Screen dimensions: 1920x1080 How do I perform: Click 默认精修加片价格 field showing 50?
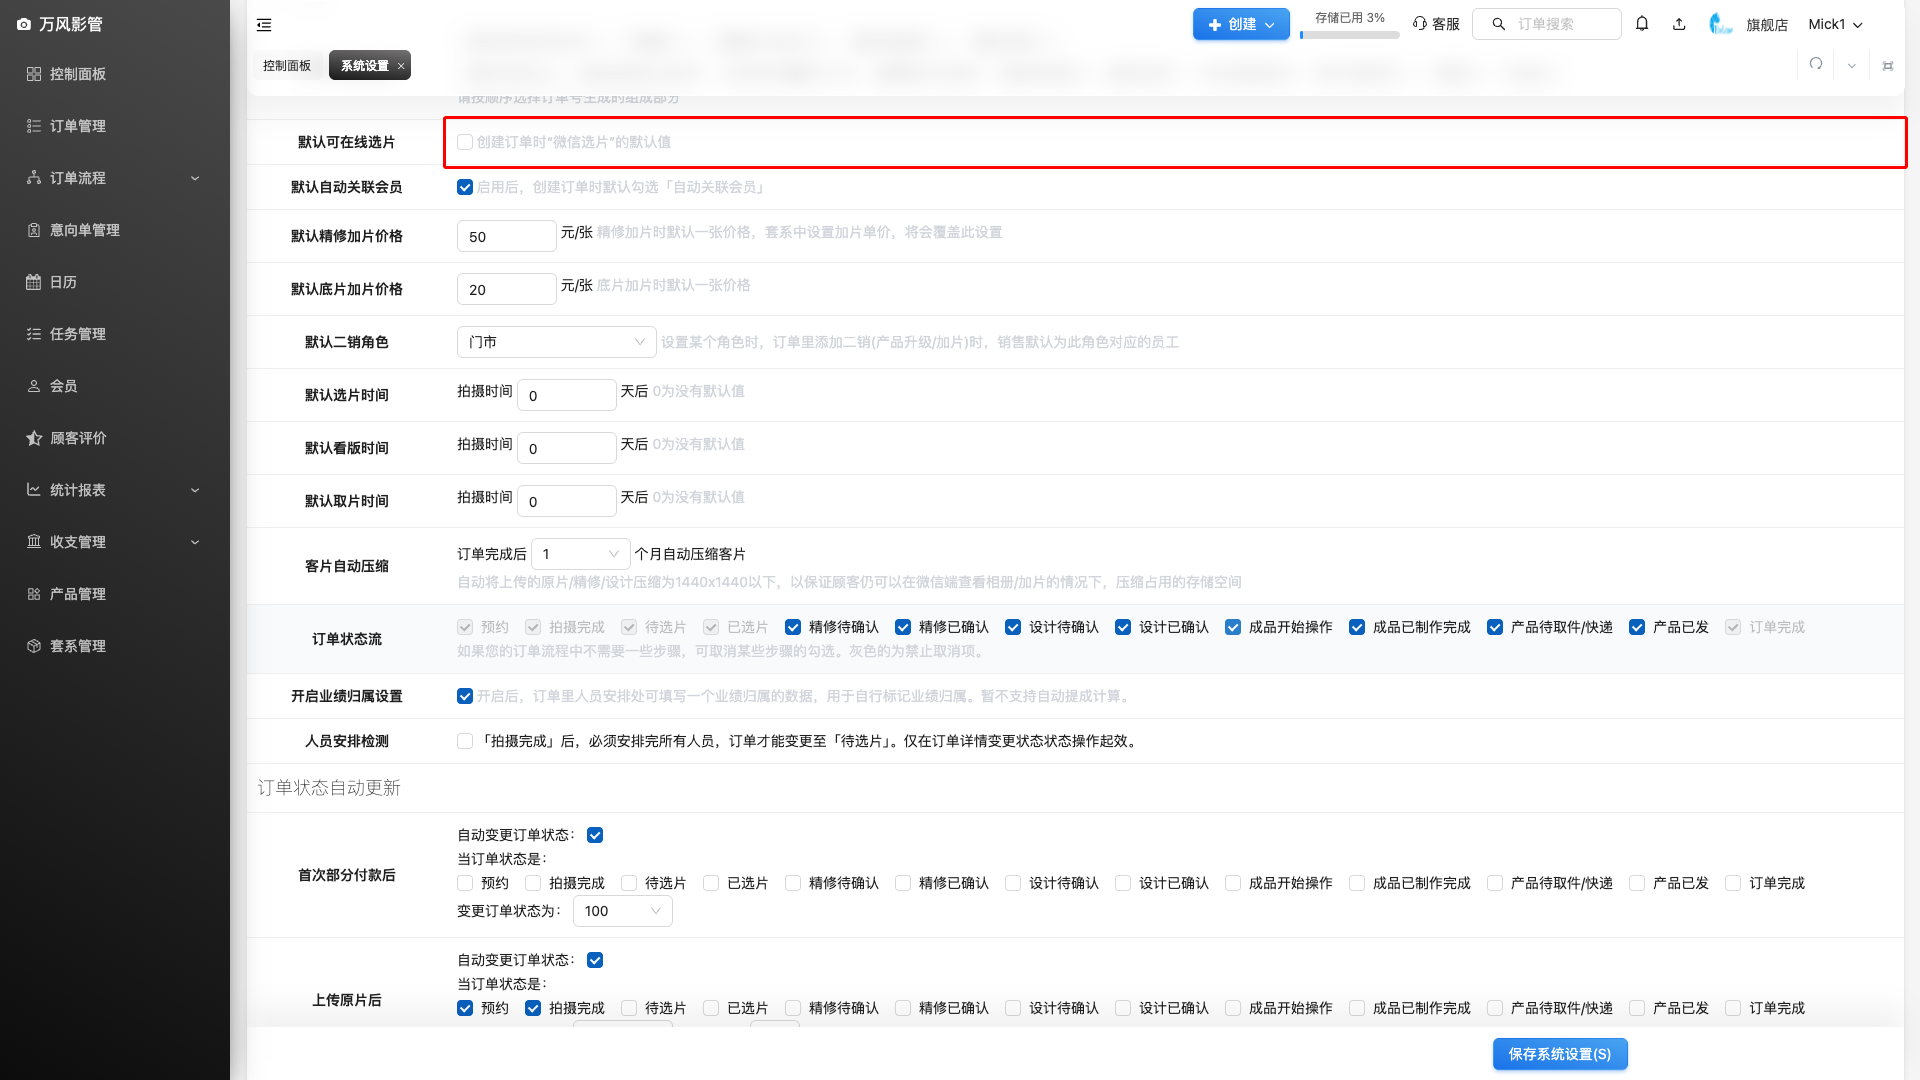tap(507, 236)
